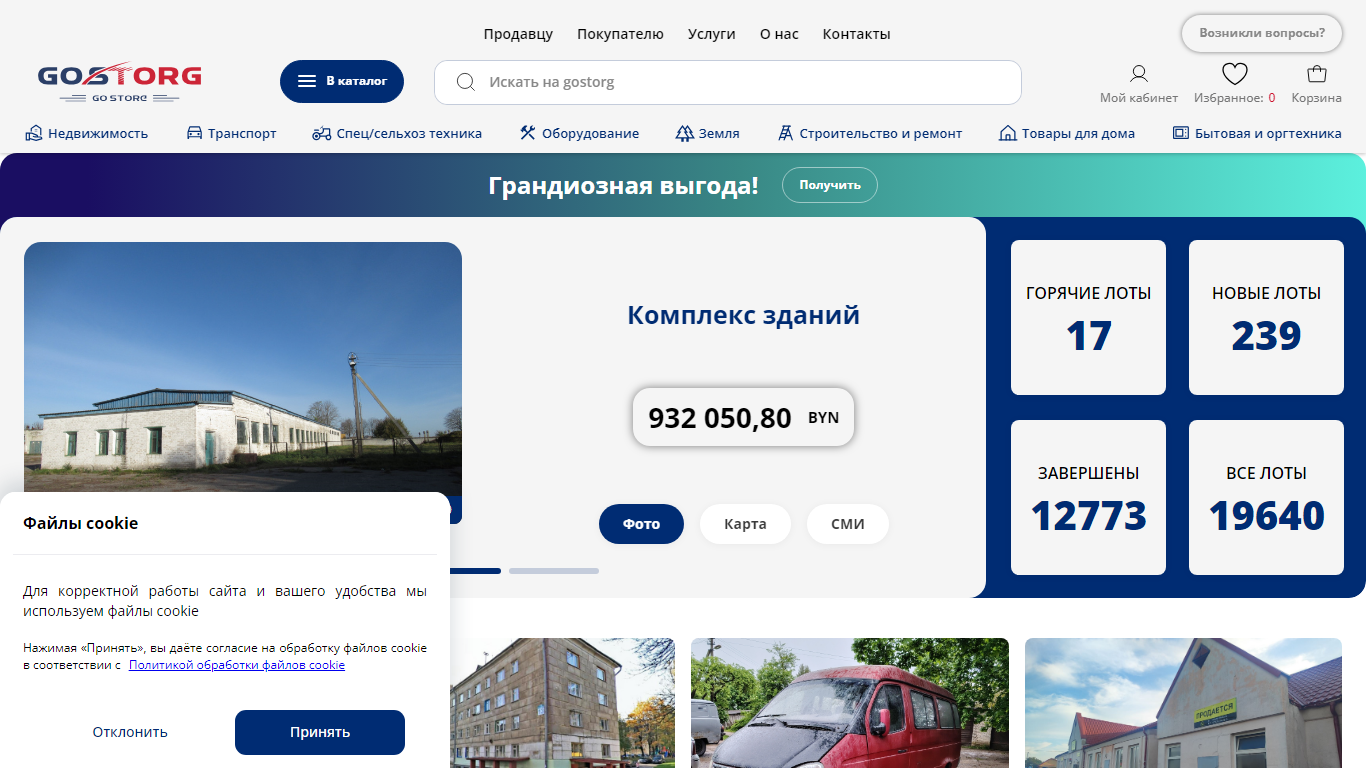Open Корзина shopping bag icon
This screenshot has width=1366, height=768.
(x=1317, y=73)
